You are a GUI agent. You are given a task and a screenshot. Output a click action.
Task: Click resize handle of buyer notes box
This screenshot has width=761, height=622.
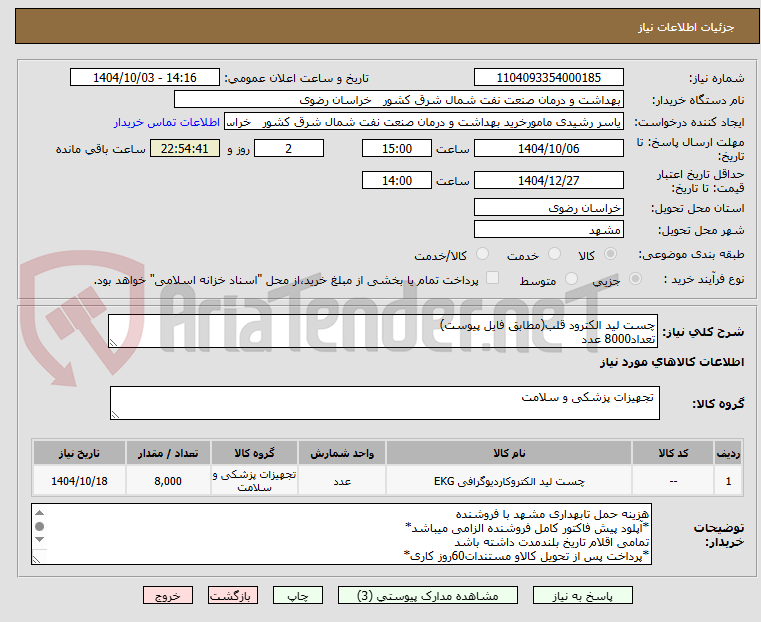37,559
